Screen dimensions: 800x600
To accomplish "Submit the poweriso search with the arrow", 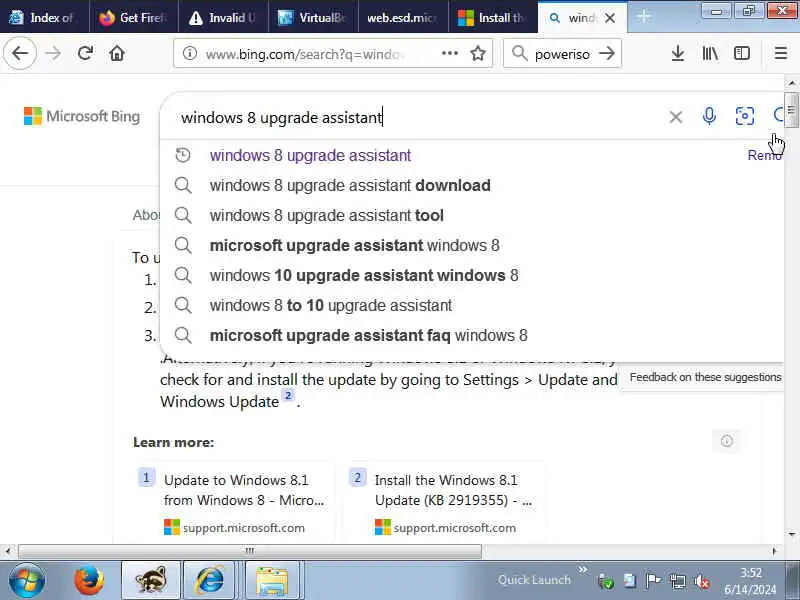I will click(607, 53).
